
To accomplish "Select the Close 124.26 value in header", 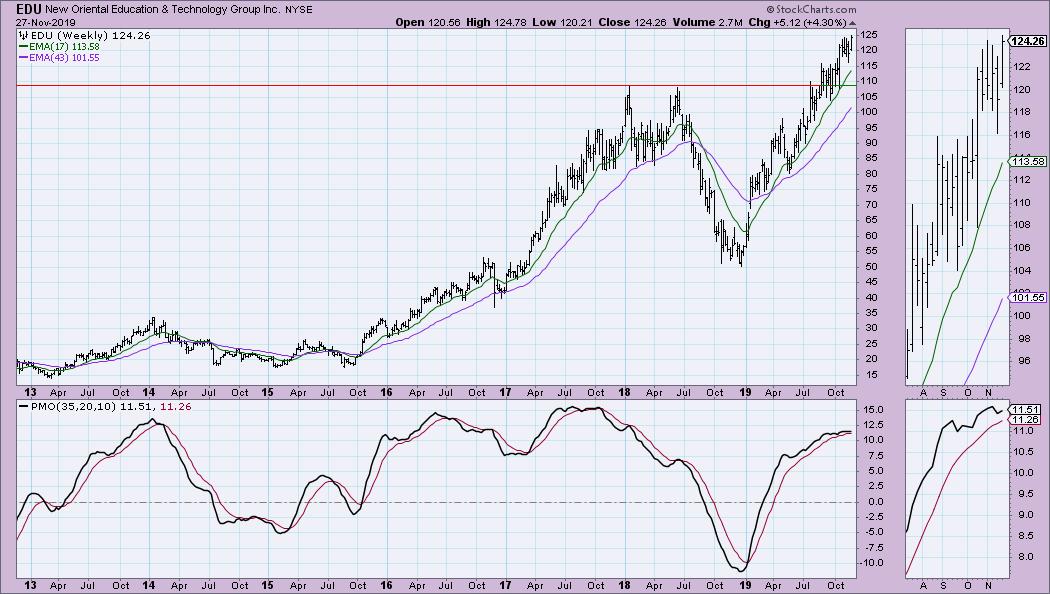I will click(632, 22).
